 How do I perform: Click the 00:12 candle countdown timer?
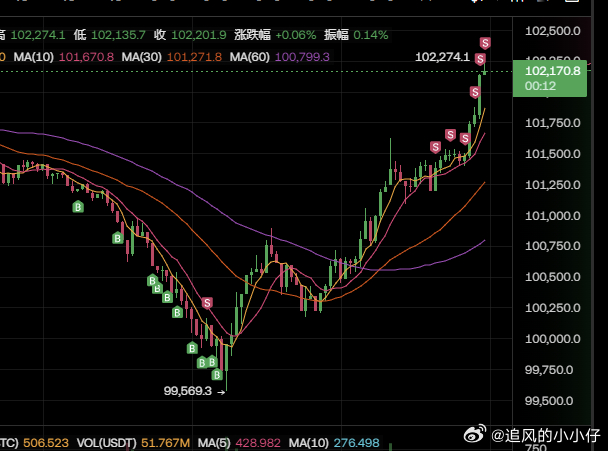pyautogui.click(x=540, y=86)
